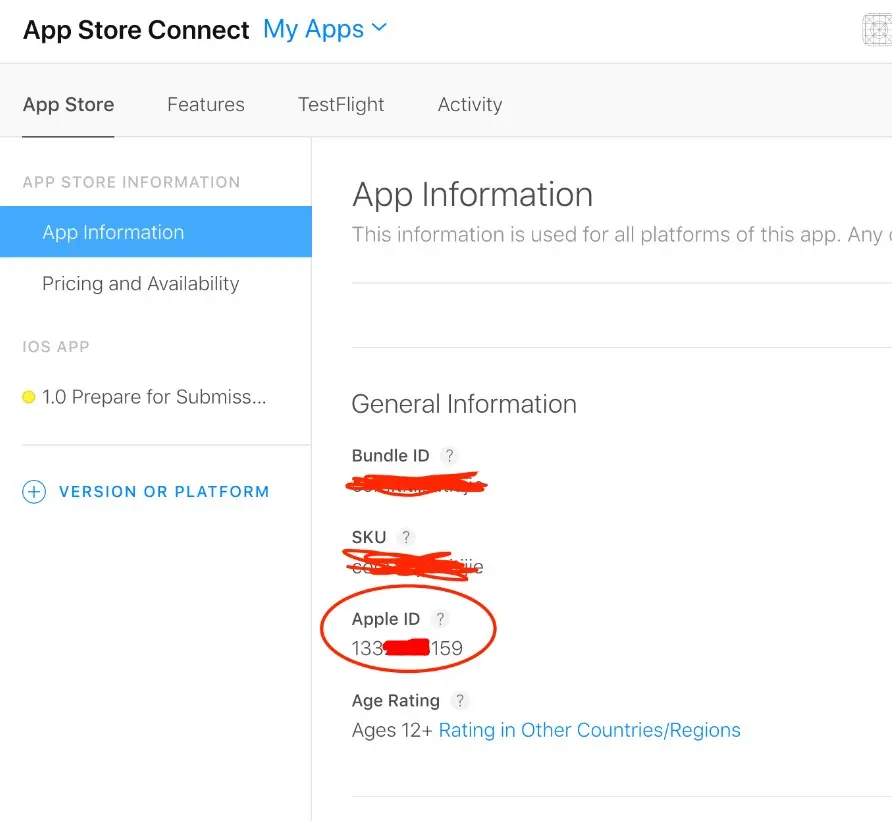
Task: Add a new VERSION OR PLATFORM
Action: coord(164,492)
